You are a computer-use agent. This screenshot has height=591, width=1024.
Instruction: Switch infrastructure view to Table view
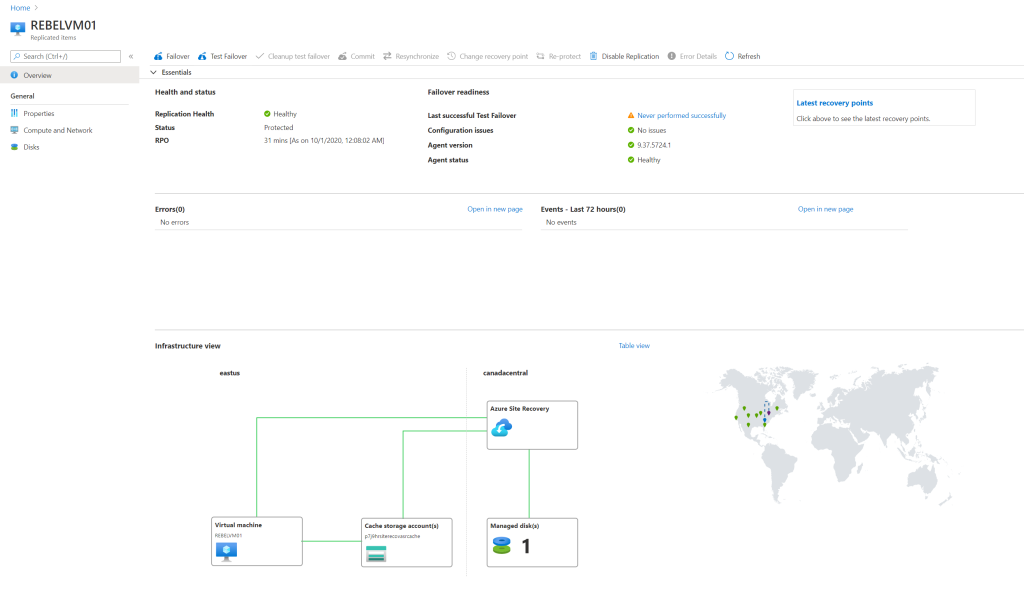pyautogui.click(x=637, y=345)
